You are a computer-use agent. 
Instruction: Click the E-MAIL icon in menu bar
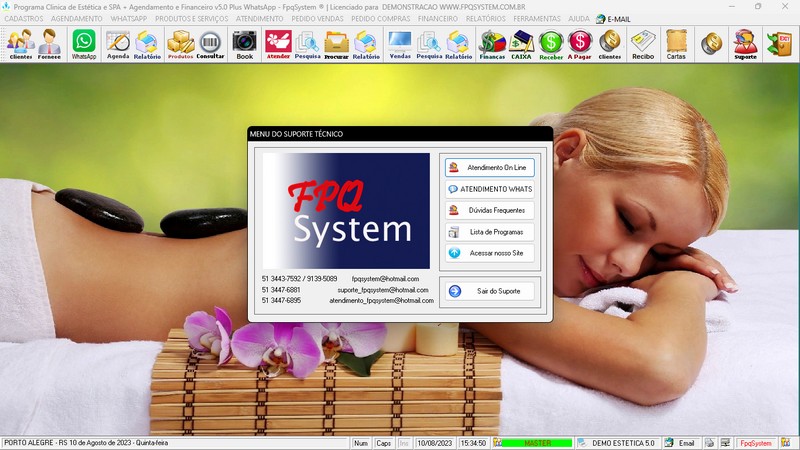click(613, 19)
